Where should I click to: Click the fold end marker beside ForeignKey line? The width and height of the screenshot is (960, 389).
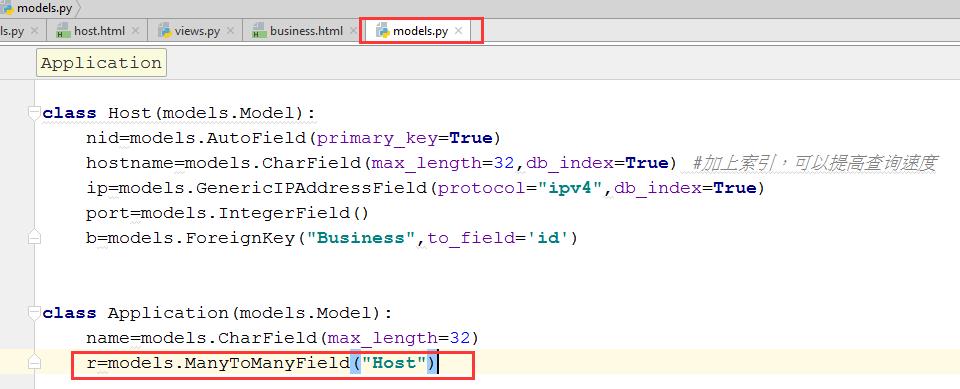click(34, 238)
